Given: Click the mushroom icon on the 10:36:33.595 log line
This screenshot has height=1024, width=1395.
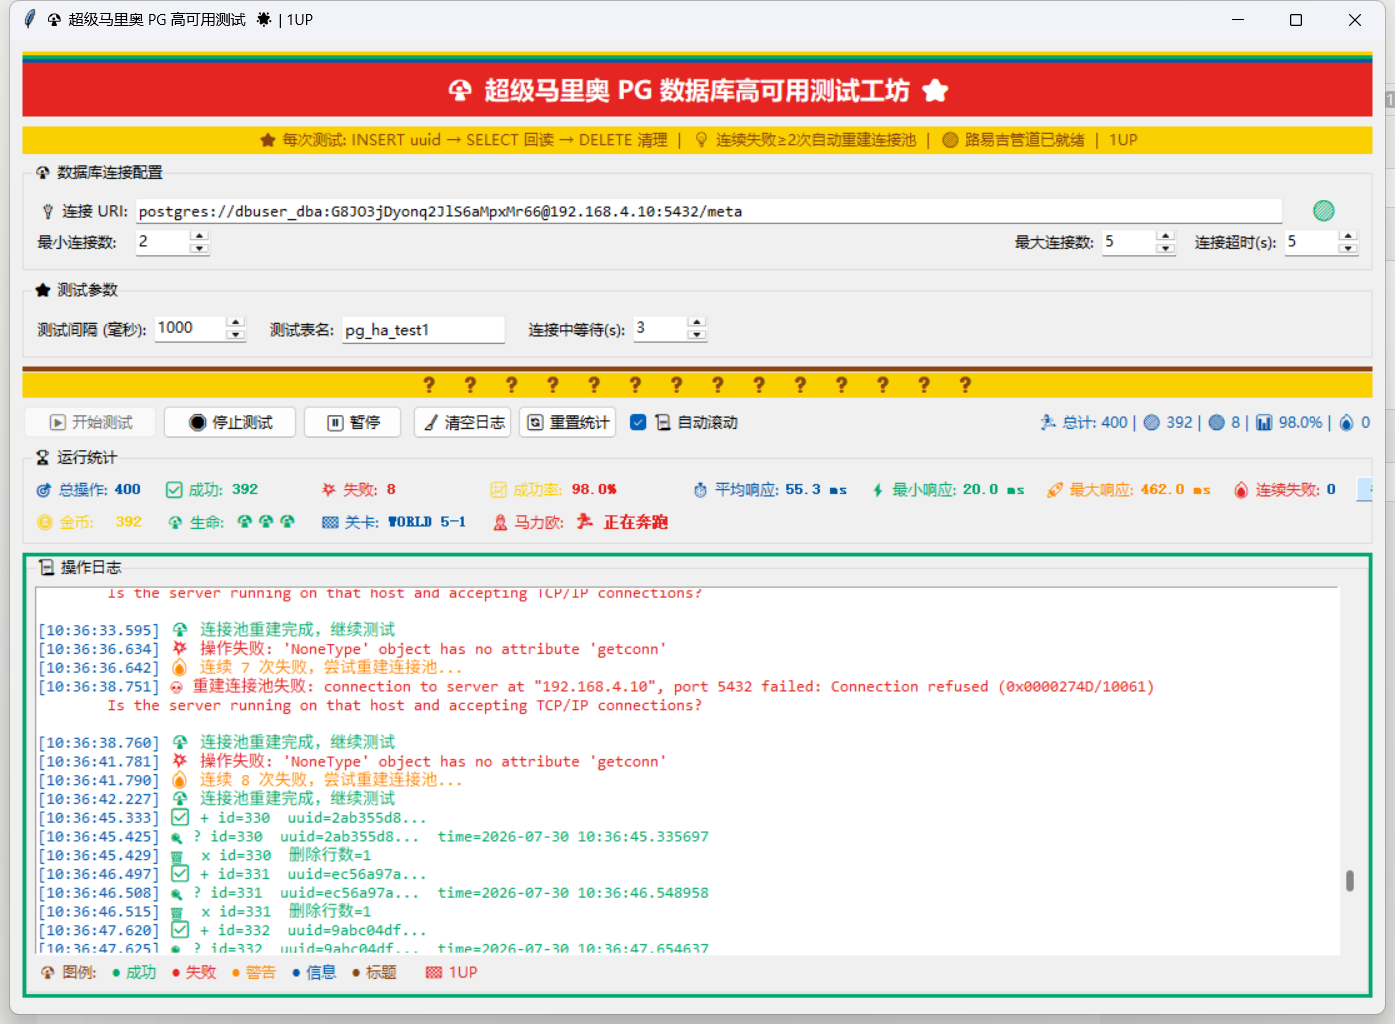Looking at the screenshot, I should coord(180,630).
